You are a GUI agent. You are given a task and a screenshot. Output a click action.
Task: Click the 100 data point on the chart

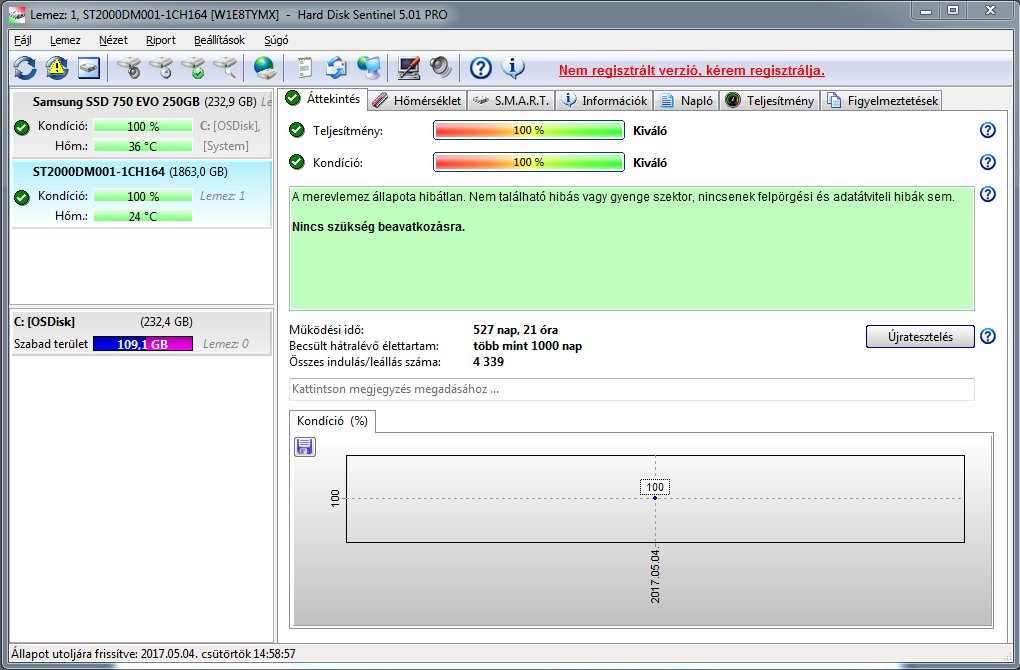pyautogui.click(x=655, y=498)
